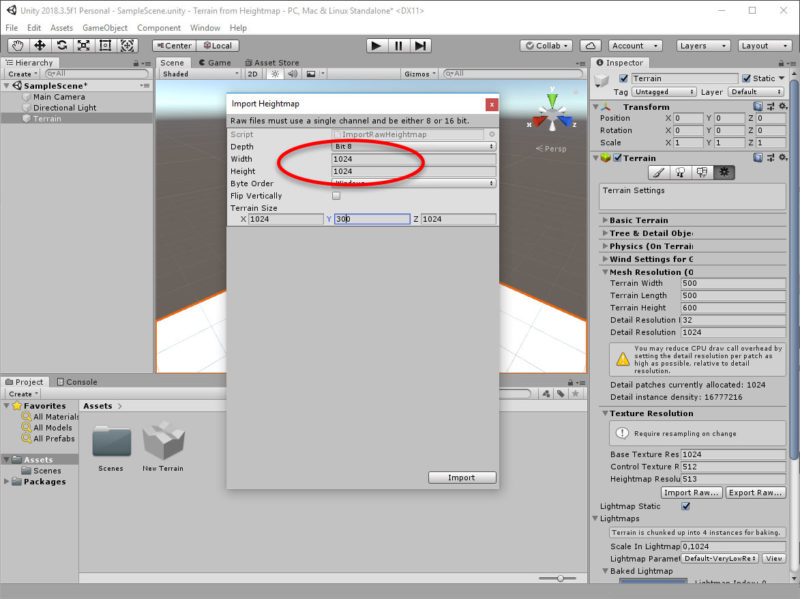Image resolution: width=800 pixels, height=599 pixels.
Task: Click the Terrain Size Y field
Action: click(x=372, y=219)
